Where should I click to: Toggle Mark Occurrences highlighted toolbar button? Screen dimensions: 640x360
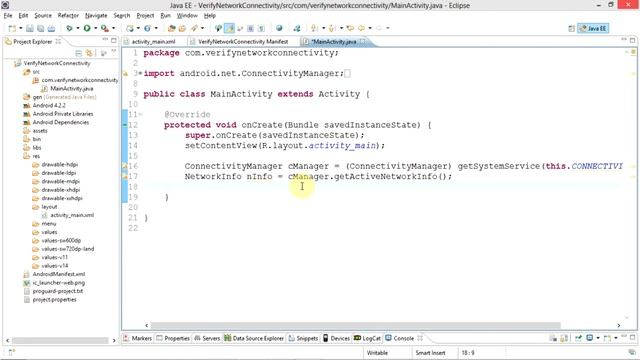click(x=229, y=28)
